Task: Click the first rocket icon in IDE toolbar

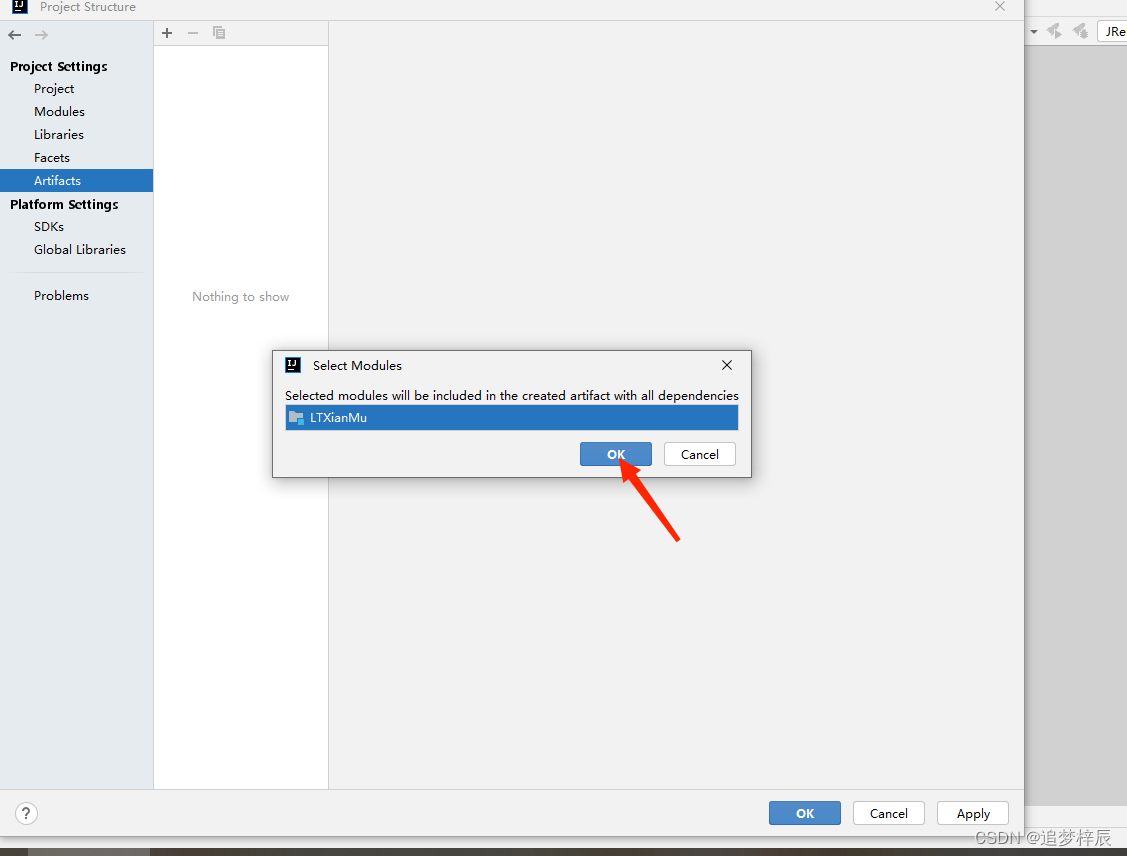Action: (x=1054, y=31)
